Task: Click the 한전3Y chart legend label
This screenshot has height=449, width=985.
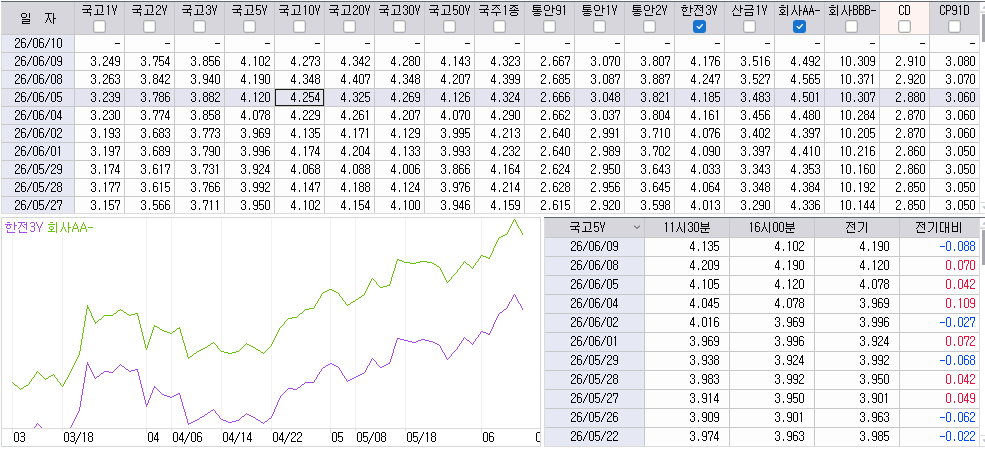Action: (23, 229)
